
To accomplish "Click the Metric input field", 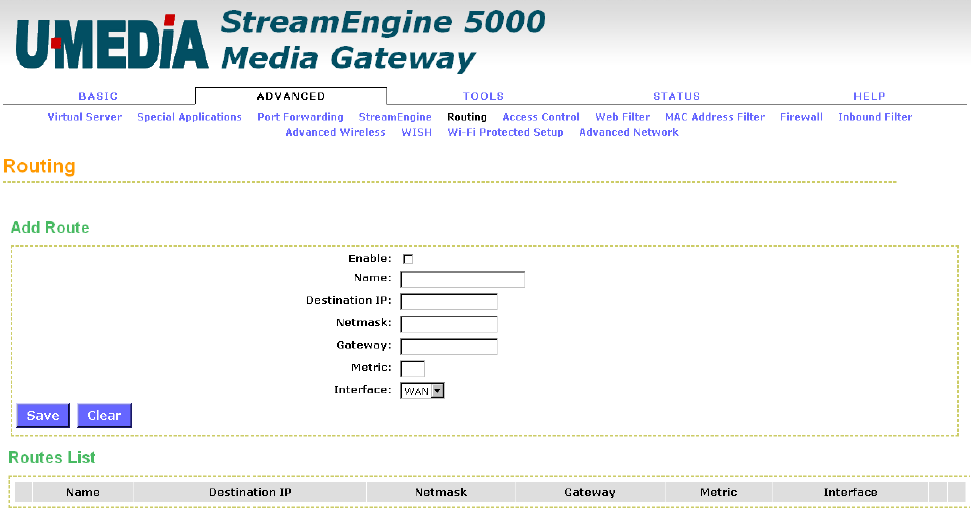I will point(412,369).
